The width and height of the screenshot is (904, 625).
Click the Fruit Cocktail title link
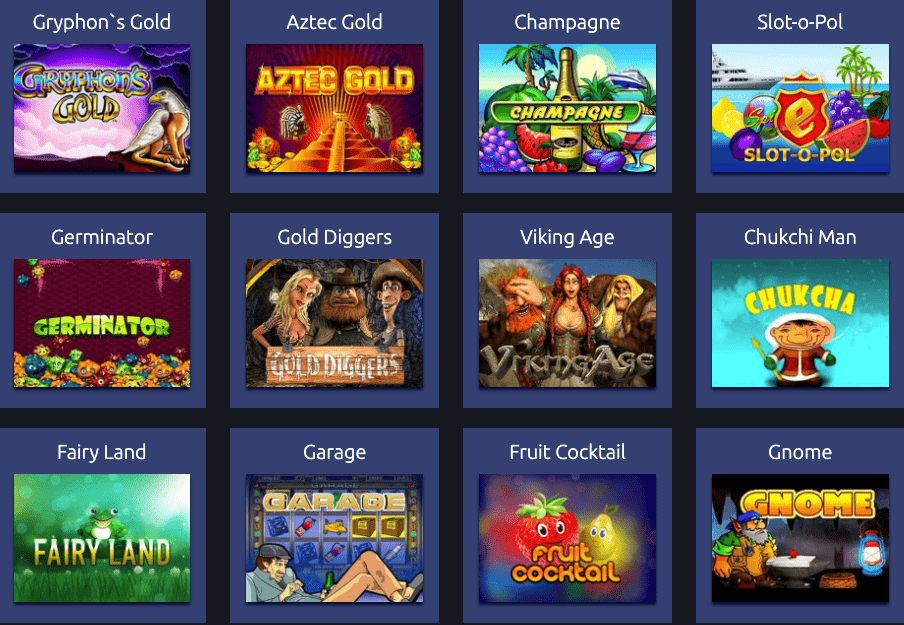(x=567, y=452)
